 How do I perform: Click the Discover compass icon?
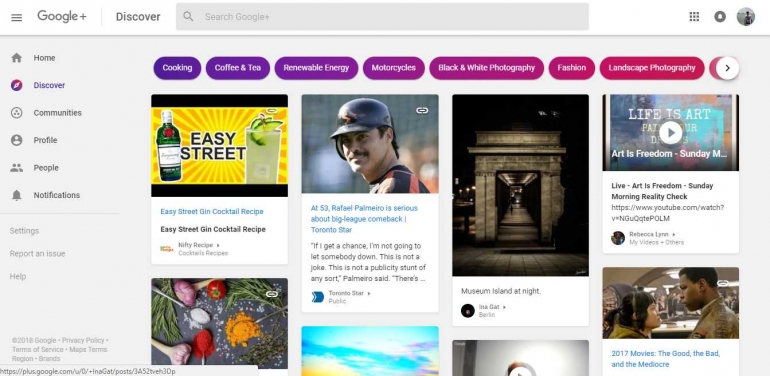(17, 85)
